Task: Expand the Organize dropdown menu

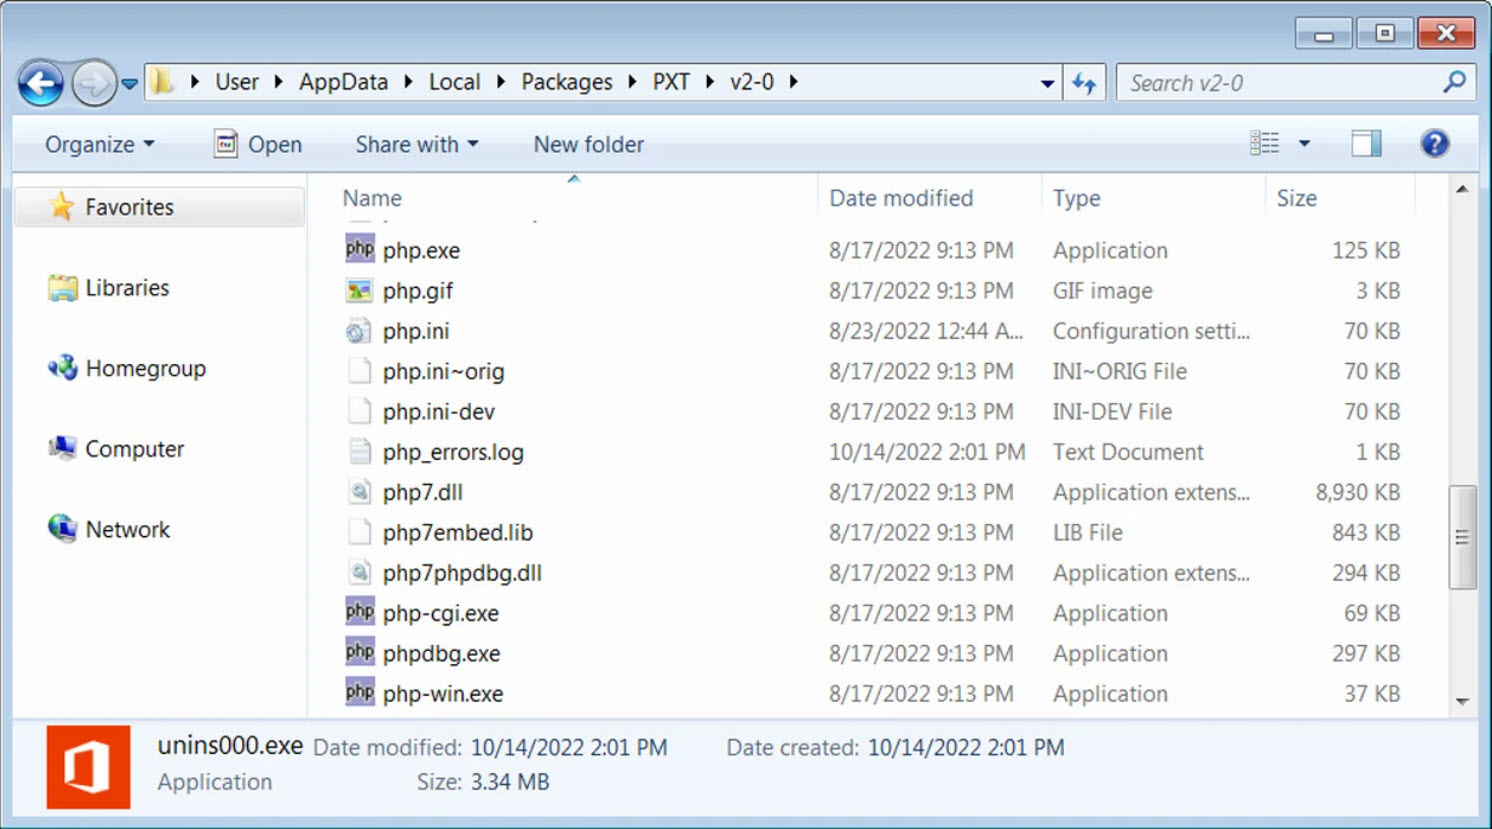Action: click(99, 145)
